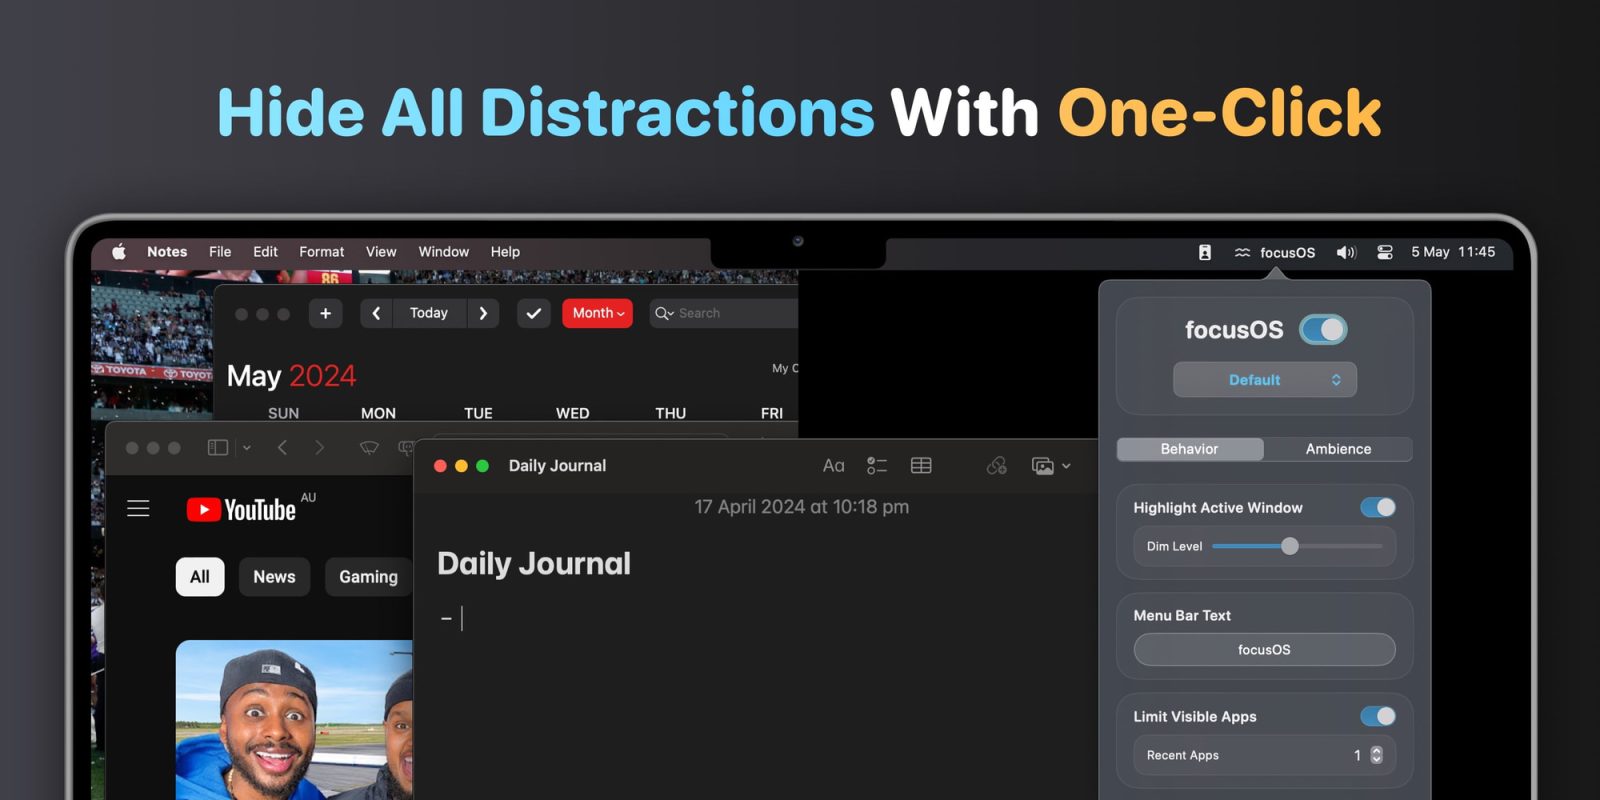The height and width of the screenshot is (800, 1600).
Task: Click the Dim Level slider handle
Action: 1290,546
